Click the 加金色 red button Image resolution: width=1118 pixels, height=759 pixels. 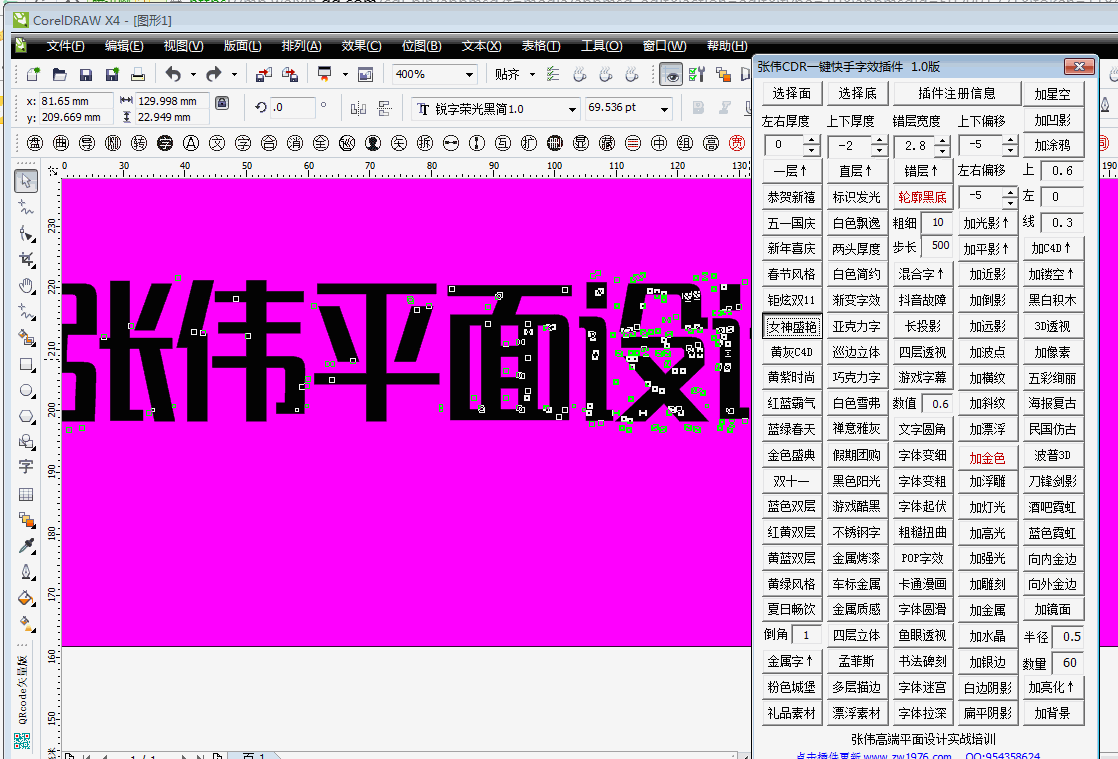point(987,458)
